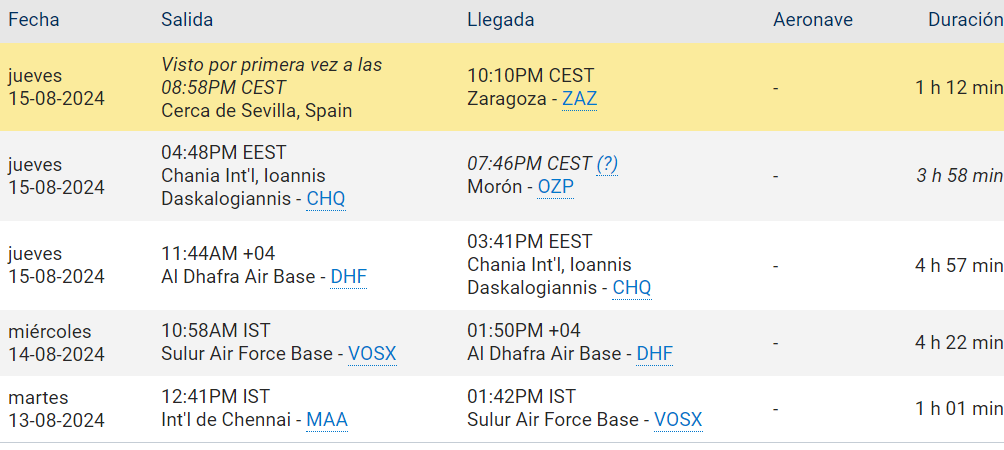
Task: Open the CHQ link in the Llegada column
Action: pyautogui.click(x=631, y=288)
